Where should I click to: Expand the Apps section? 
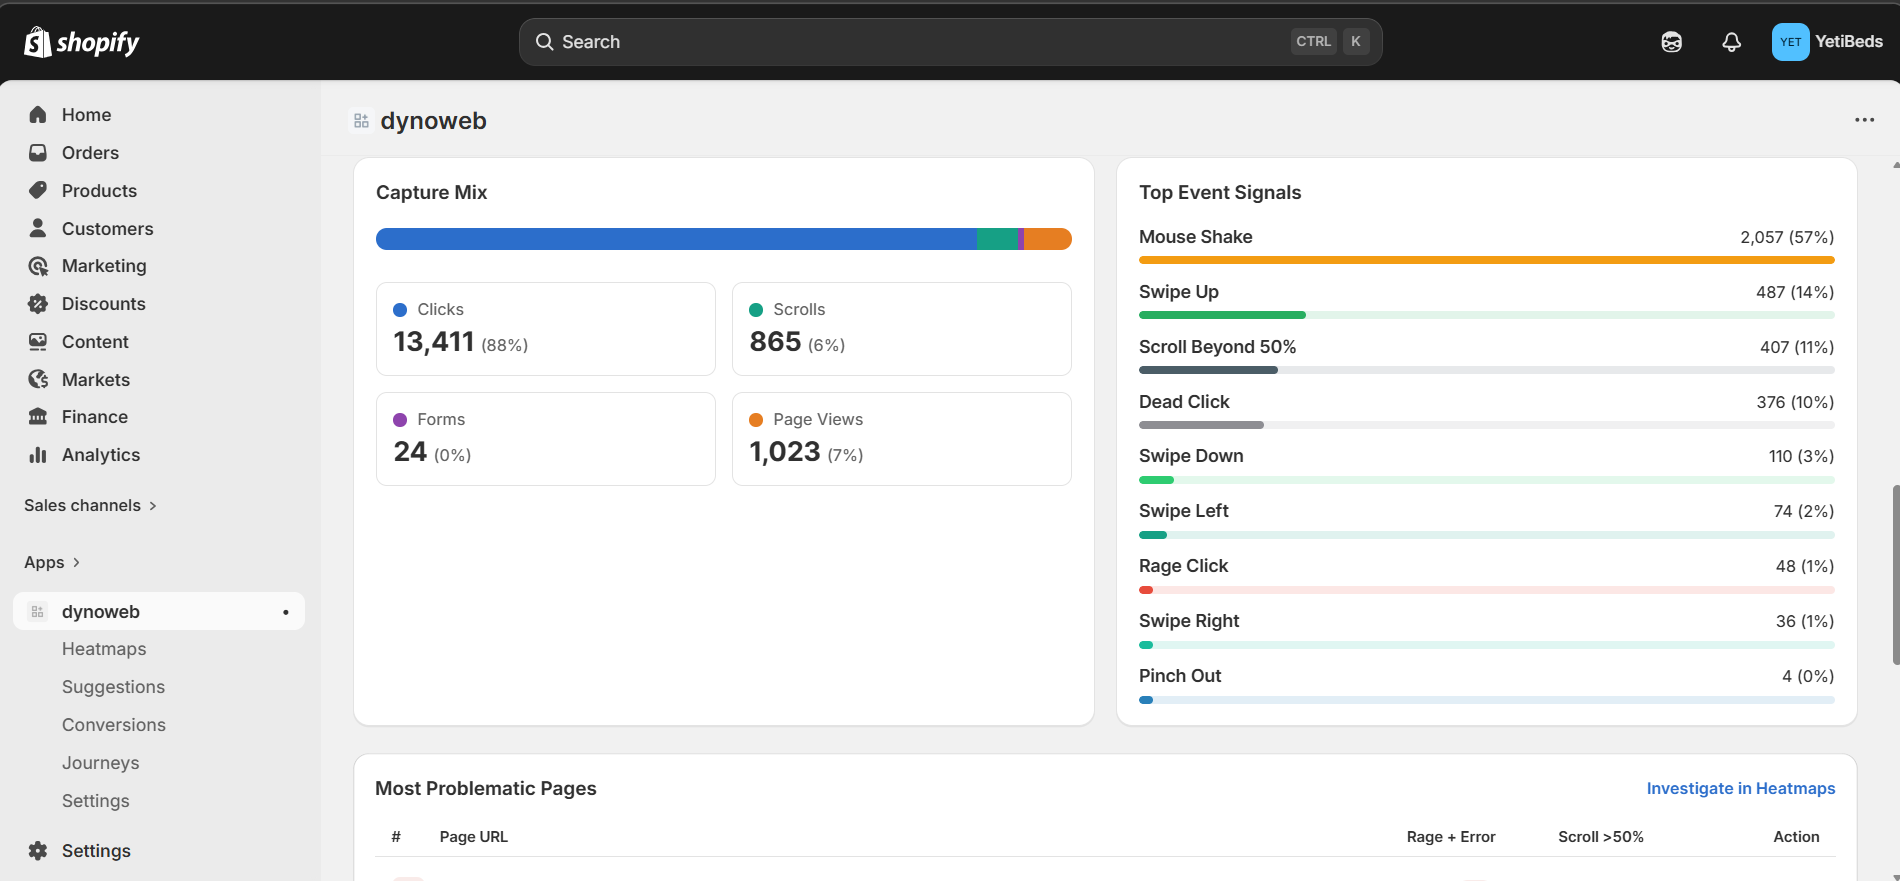pos(52,563)
